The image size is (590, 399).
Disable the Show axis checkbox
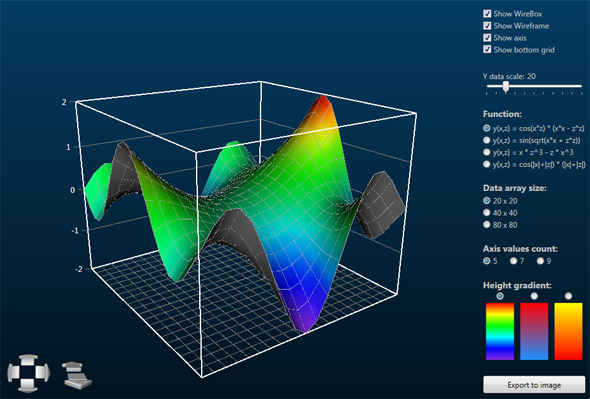click(487, 38)
